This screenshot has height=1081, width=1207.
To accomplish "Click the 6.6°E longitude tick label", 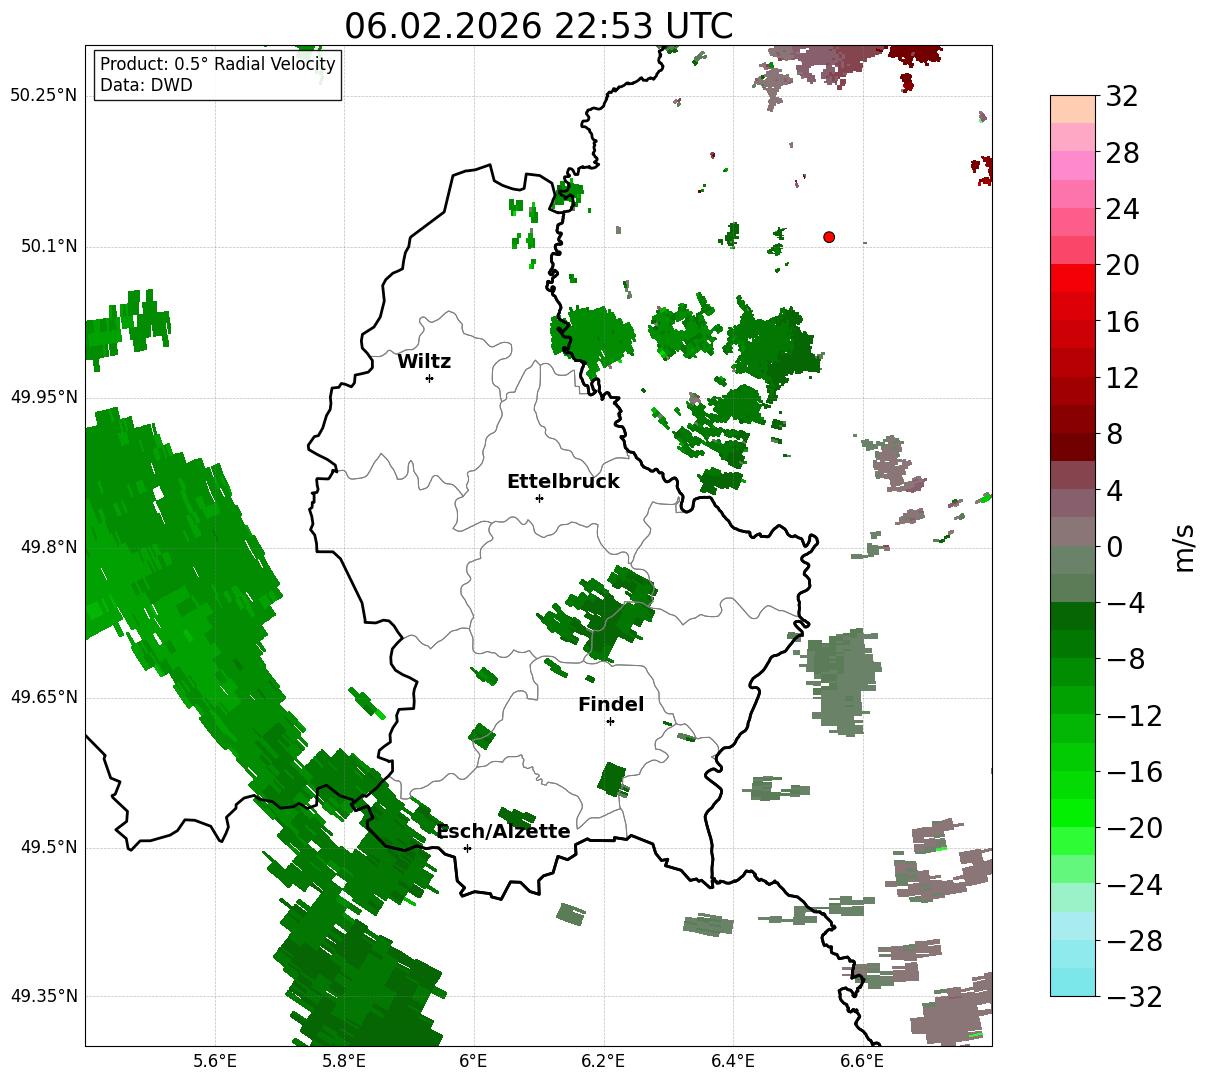I will (x=861, y=1060).
